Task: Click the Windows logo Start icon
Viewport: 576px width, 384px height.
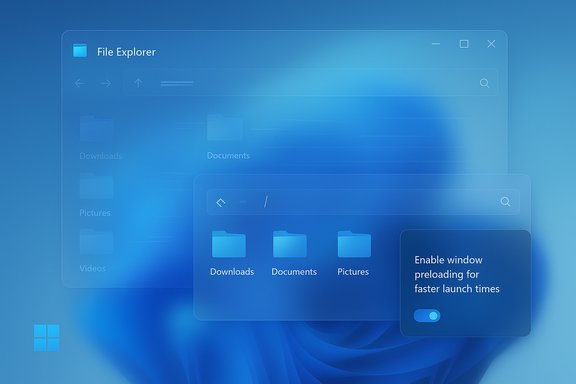Action: coord(47,338)
